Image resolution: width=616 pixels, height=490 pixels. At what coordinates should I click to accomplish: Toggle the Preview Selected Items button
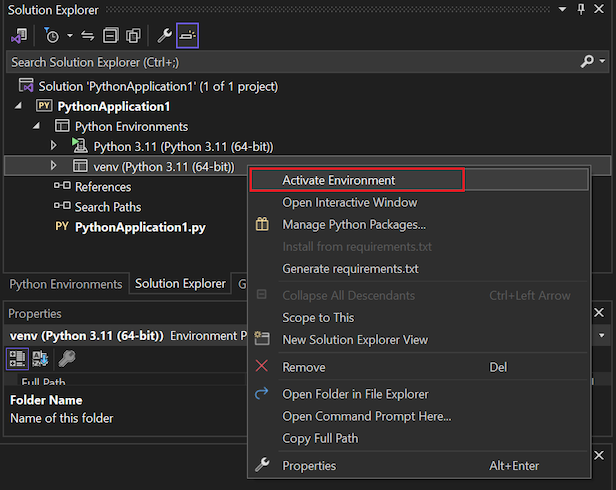click(188, 36)
